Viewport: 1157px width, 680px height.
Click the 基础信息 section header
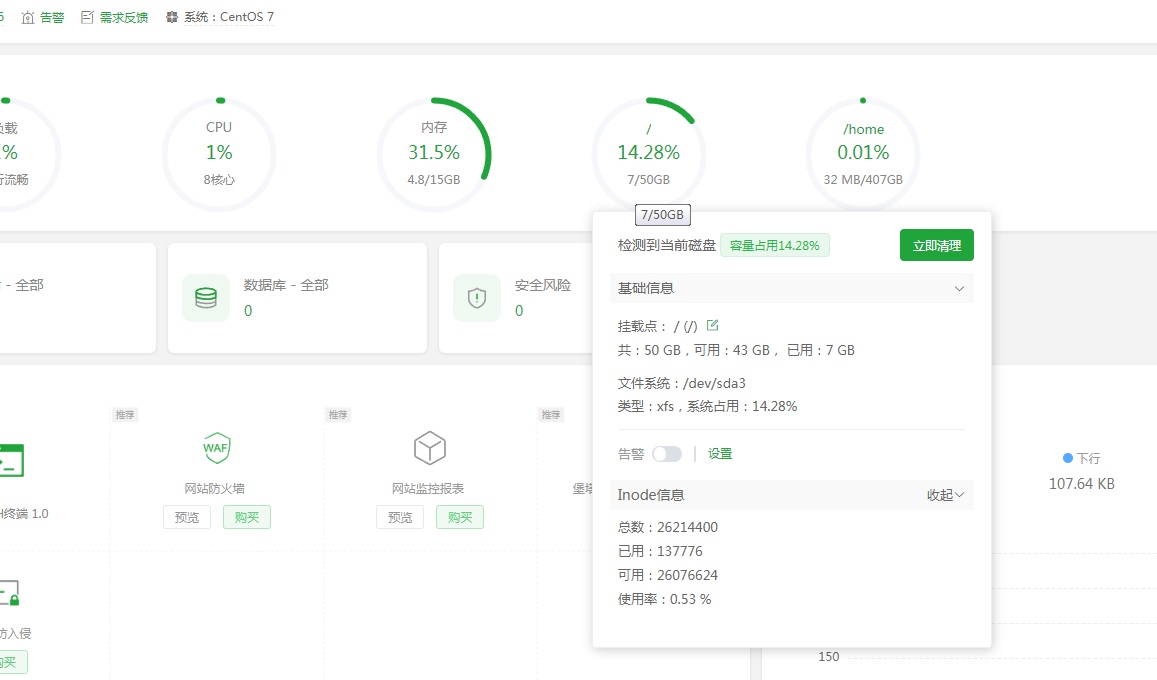792,288
